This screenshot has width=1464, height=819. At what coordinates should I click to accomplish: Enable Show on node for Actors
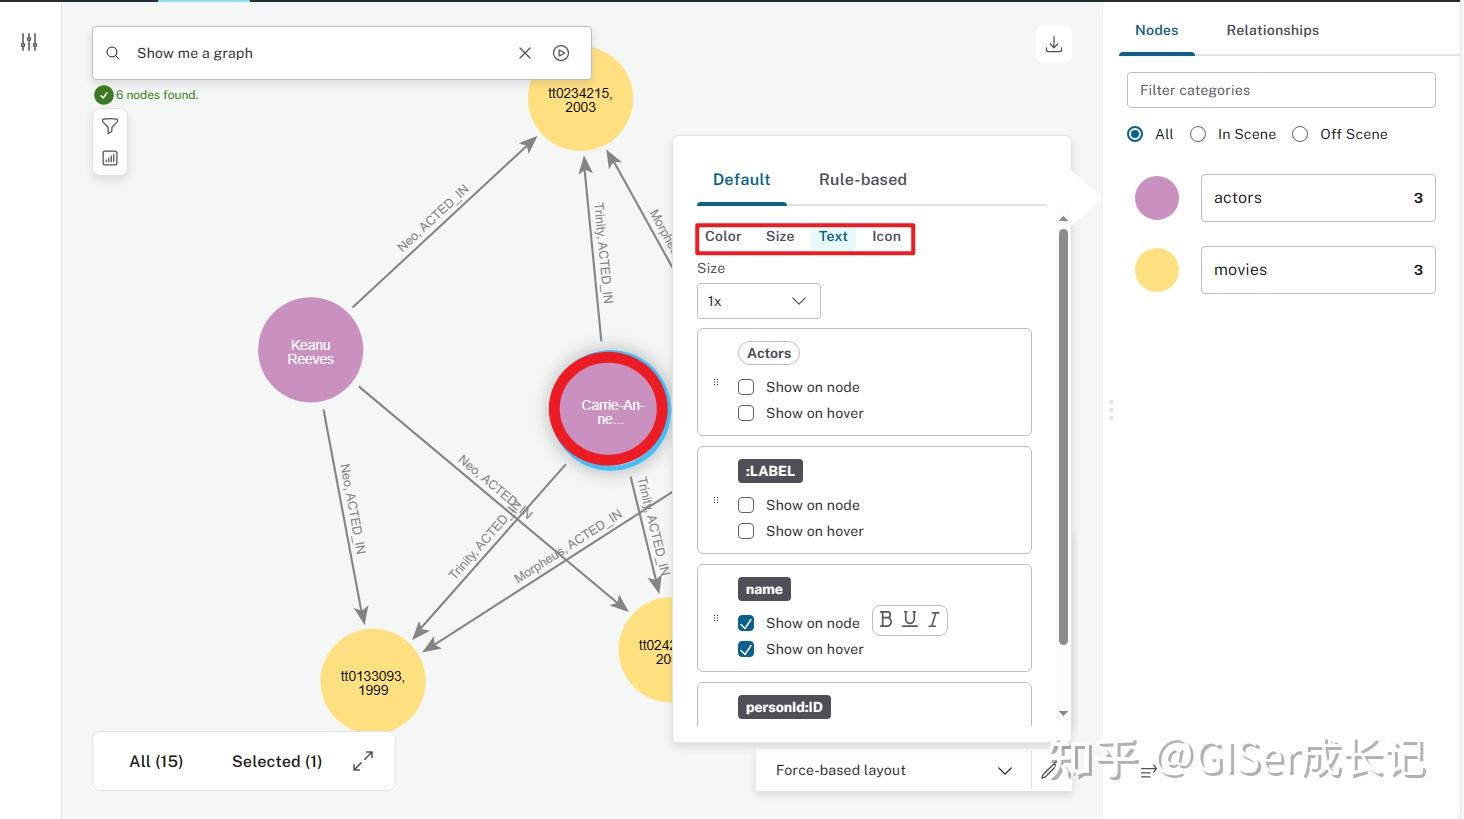coord(746,386)
